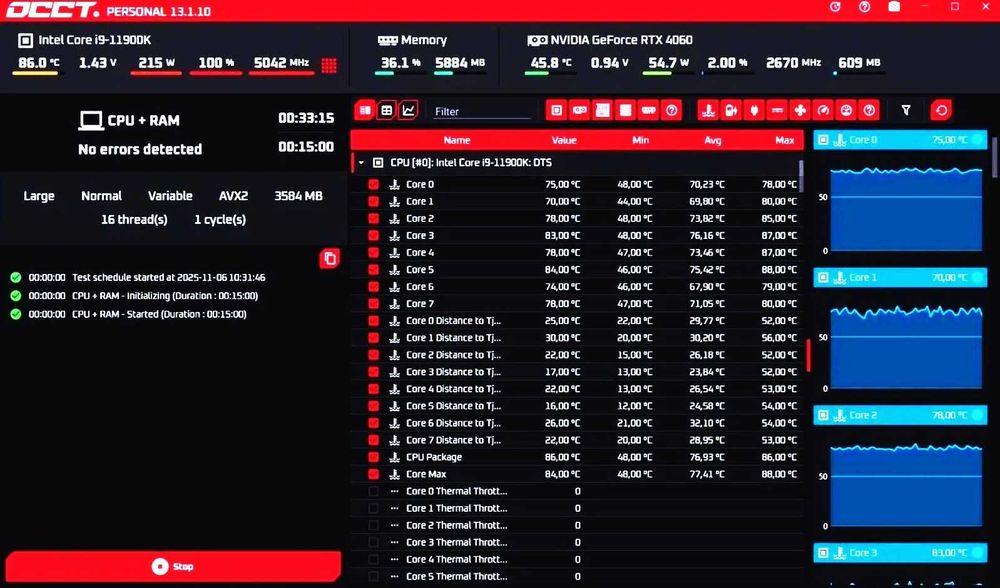Screen dimensions: 1000x588
Task: Take a screenshot with the camera icon
Action: pyautogui.click(x=895, y=7)
